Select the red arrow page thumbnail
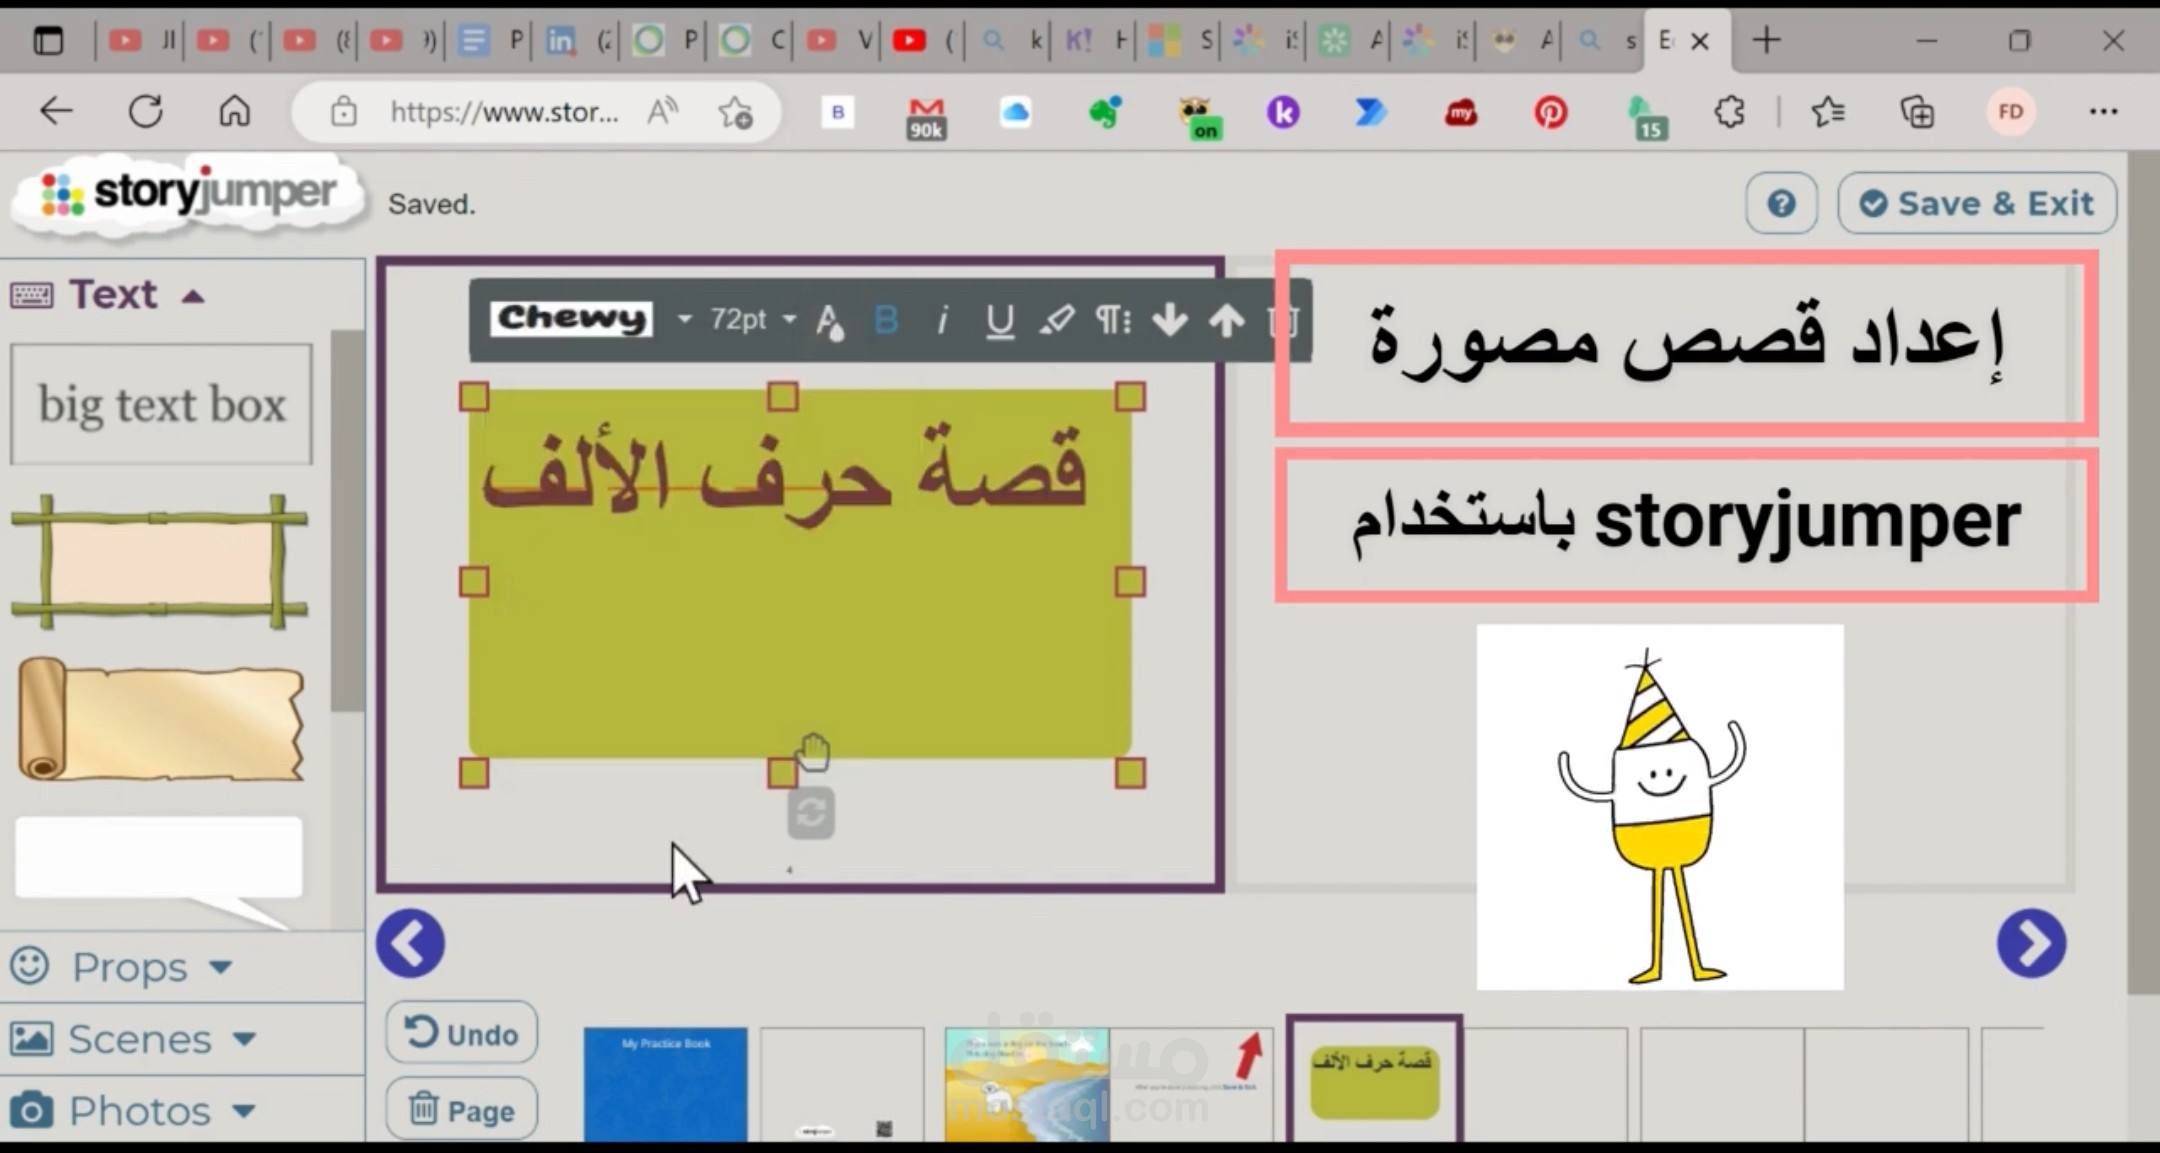2160x1153 pixels. point(1192,1084)
